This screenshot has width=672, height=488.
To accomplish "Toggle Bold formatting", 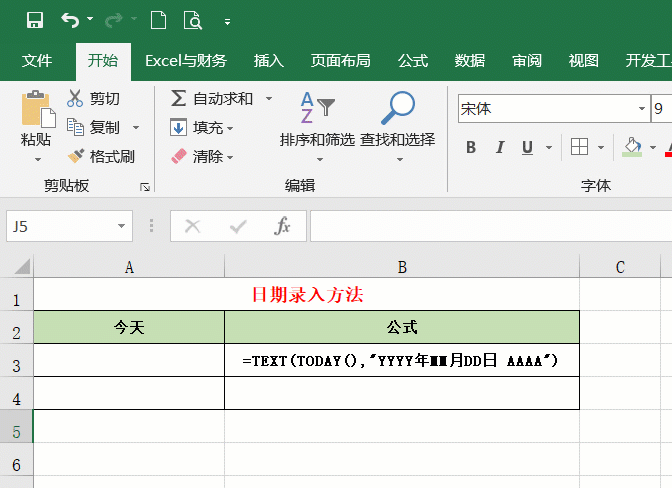I will 471,148.
